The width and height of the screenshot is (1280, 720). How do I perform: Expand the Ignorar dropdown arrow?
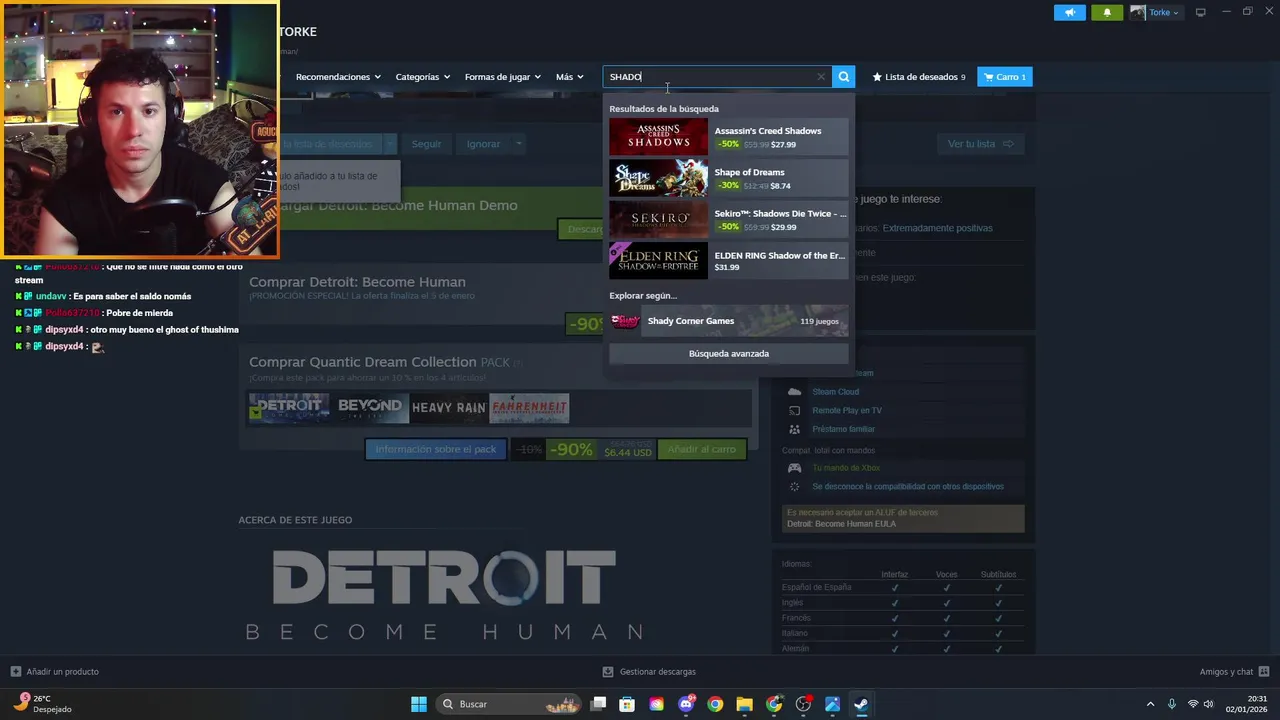(518, 144)
